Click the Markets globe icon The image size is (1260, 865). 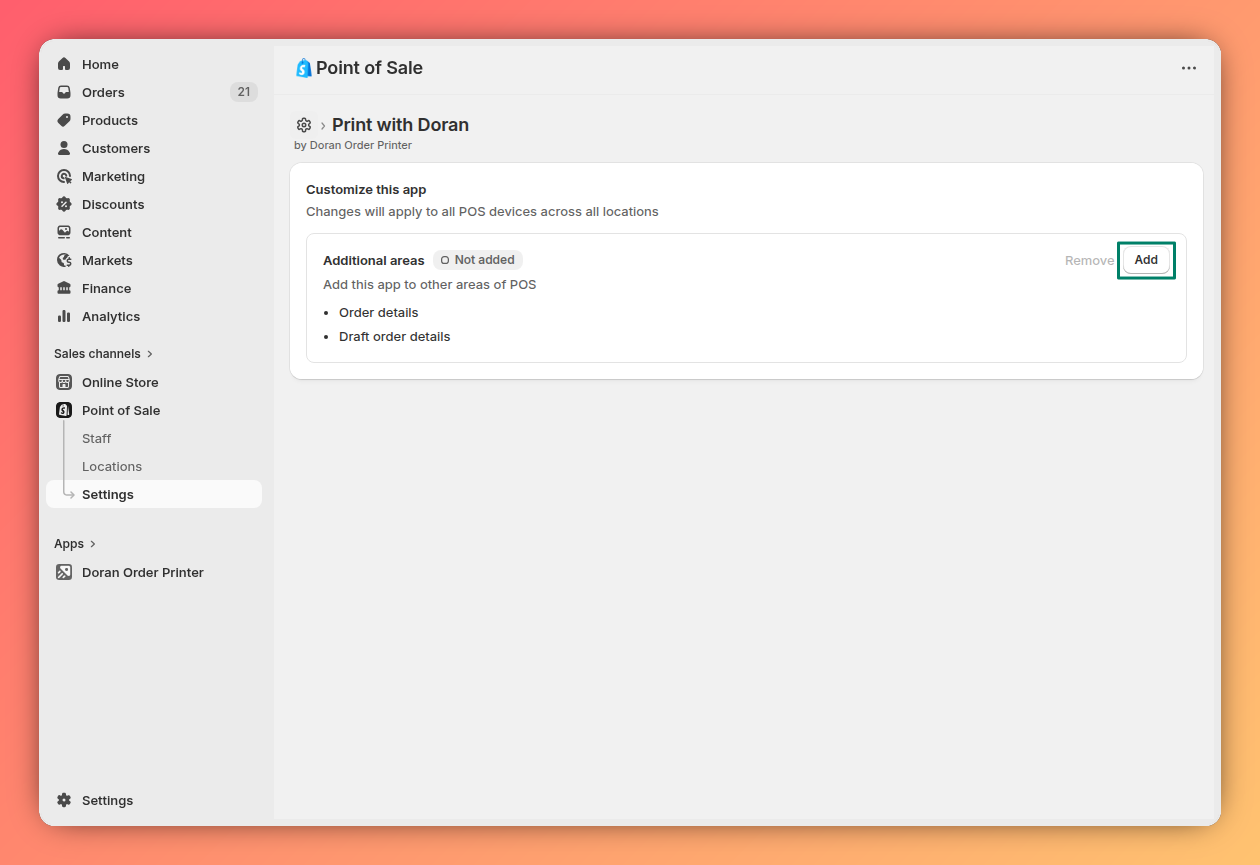[x=64, y=260]
